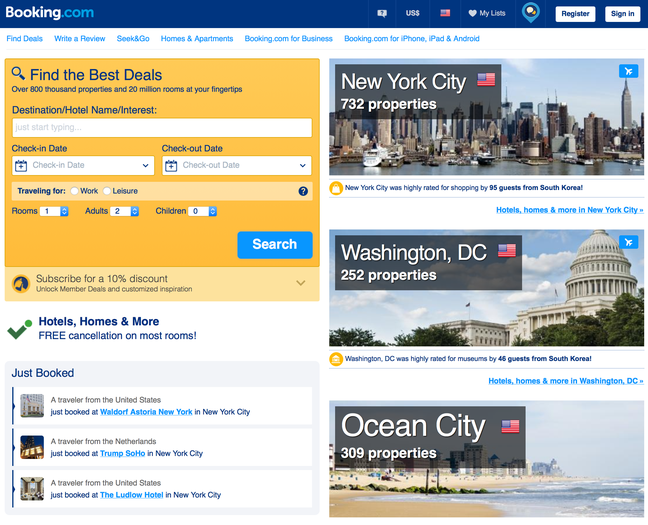Click the magnifying glass icon beside Find the Best Deals
Image resolution: width=648 pixels, height=525 pixels.
(18, 74)
